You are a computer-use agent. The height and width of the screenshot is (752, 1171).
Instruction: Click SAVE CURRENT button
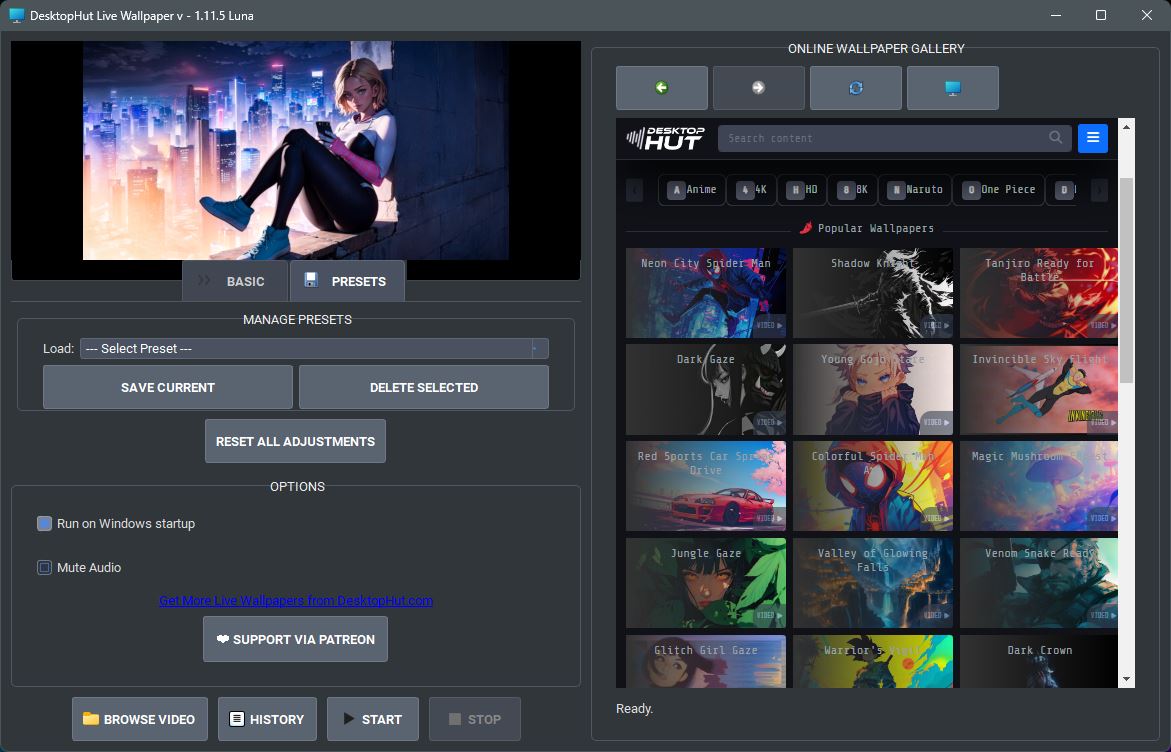point(168,388)
